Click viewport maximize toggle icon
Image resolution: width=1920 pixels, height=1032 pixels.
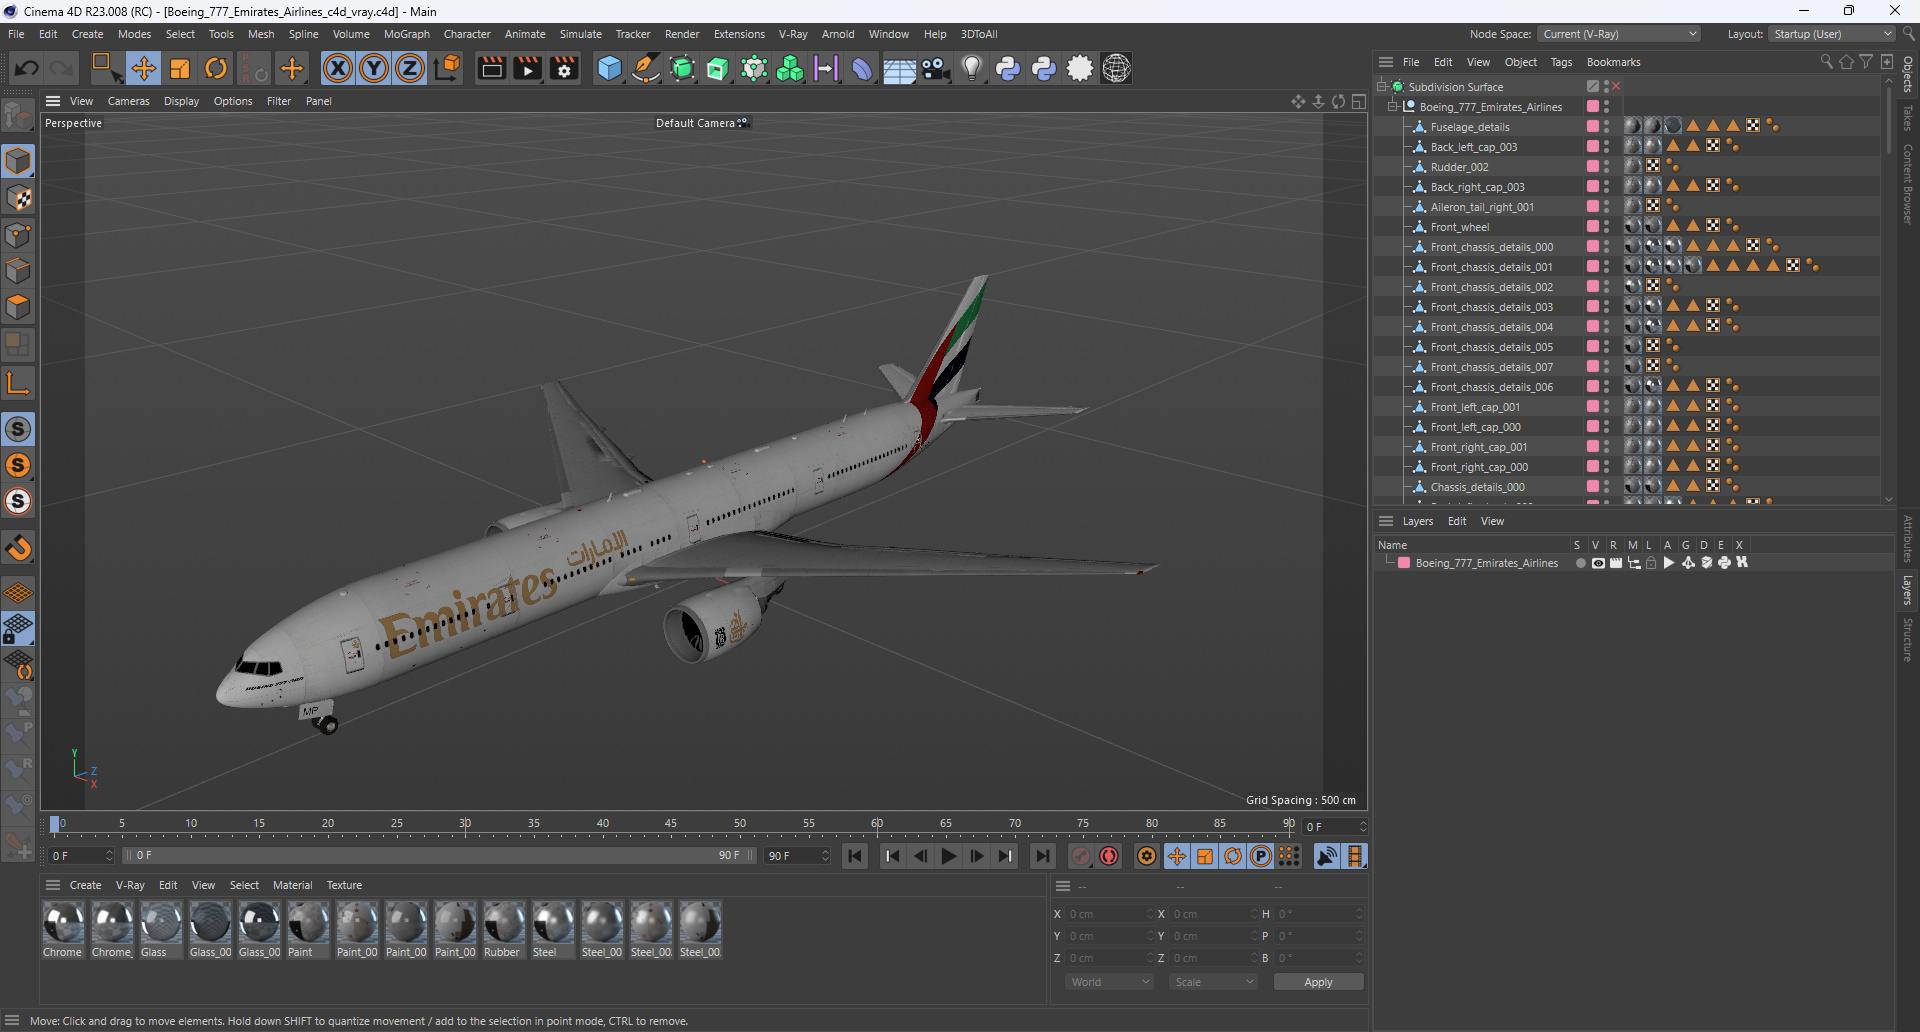click(1359, 101)
